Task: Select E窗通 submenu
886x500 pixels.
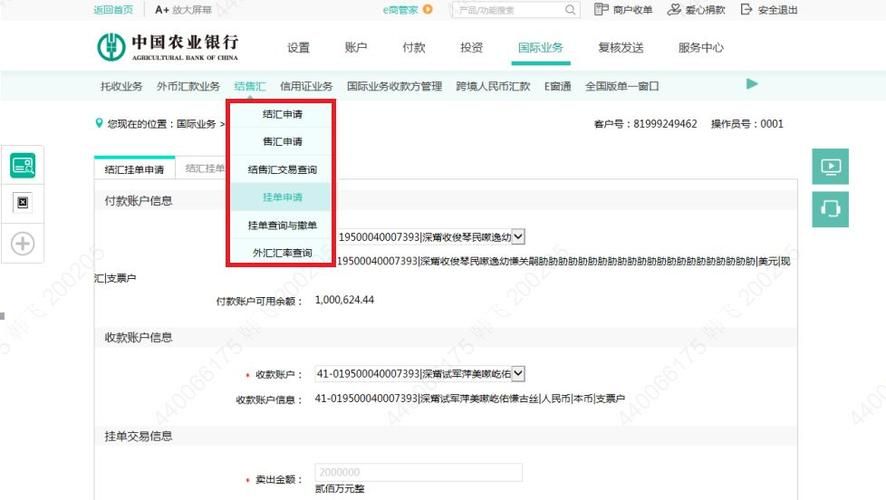Action: click(x=558, y=86)
